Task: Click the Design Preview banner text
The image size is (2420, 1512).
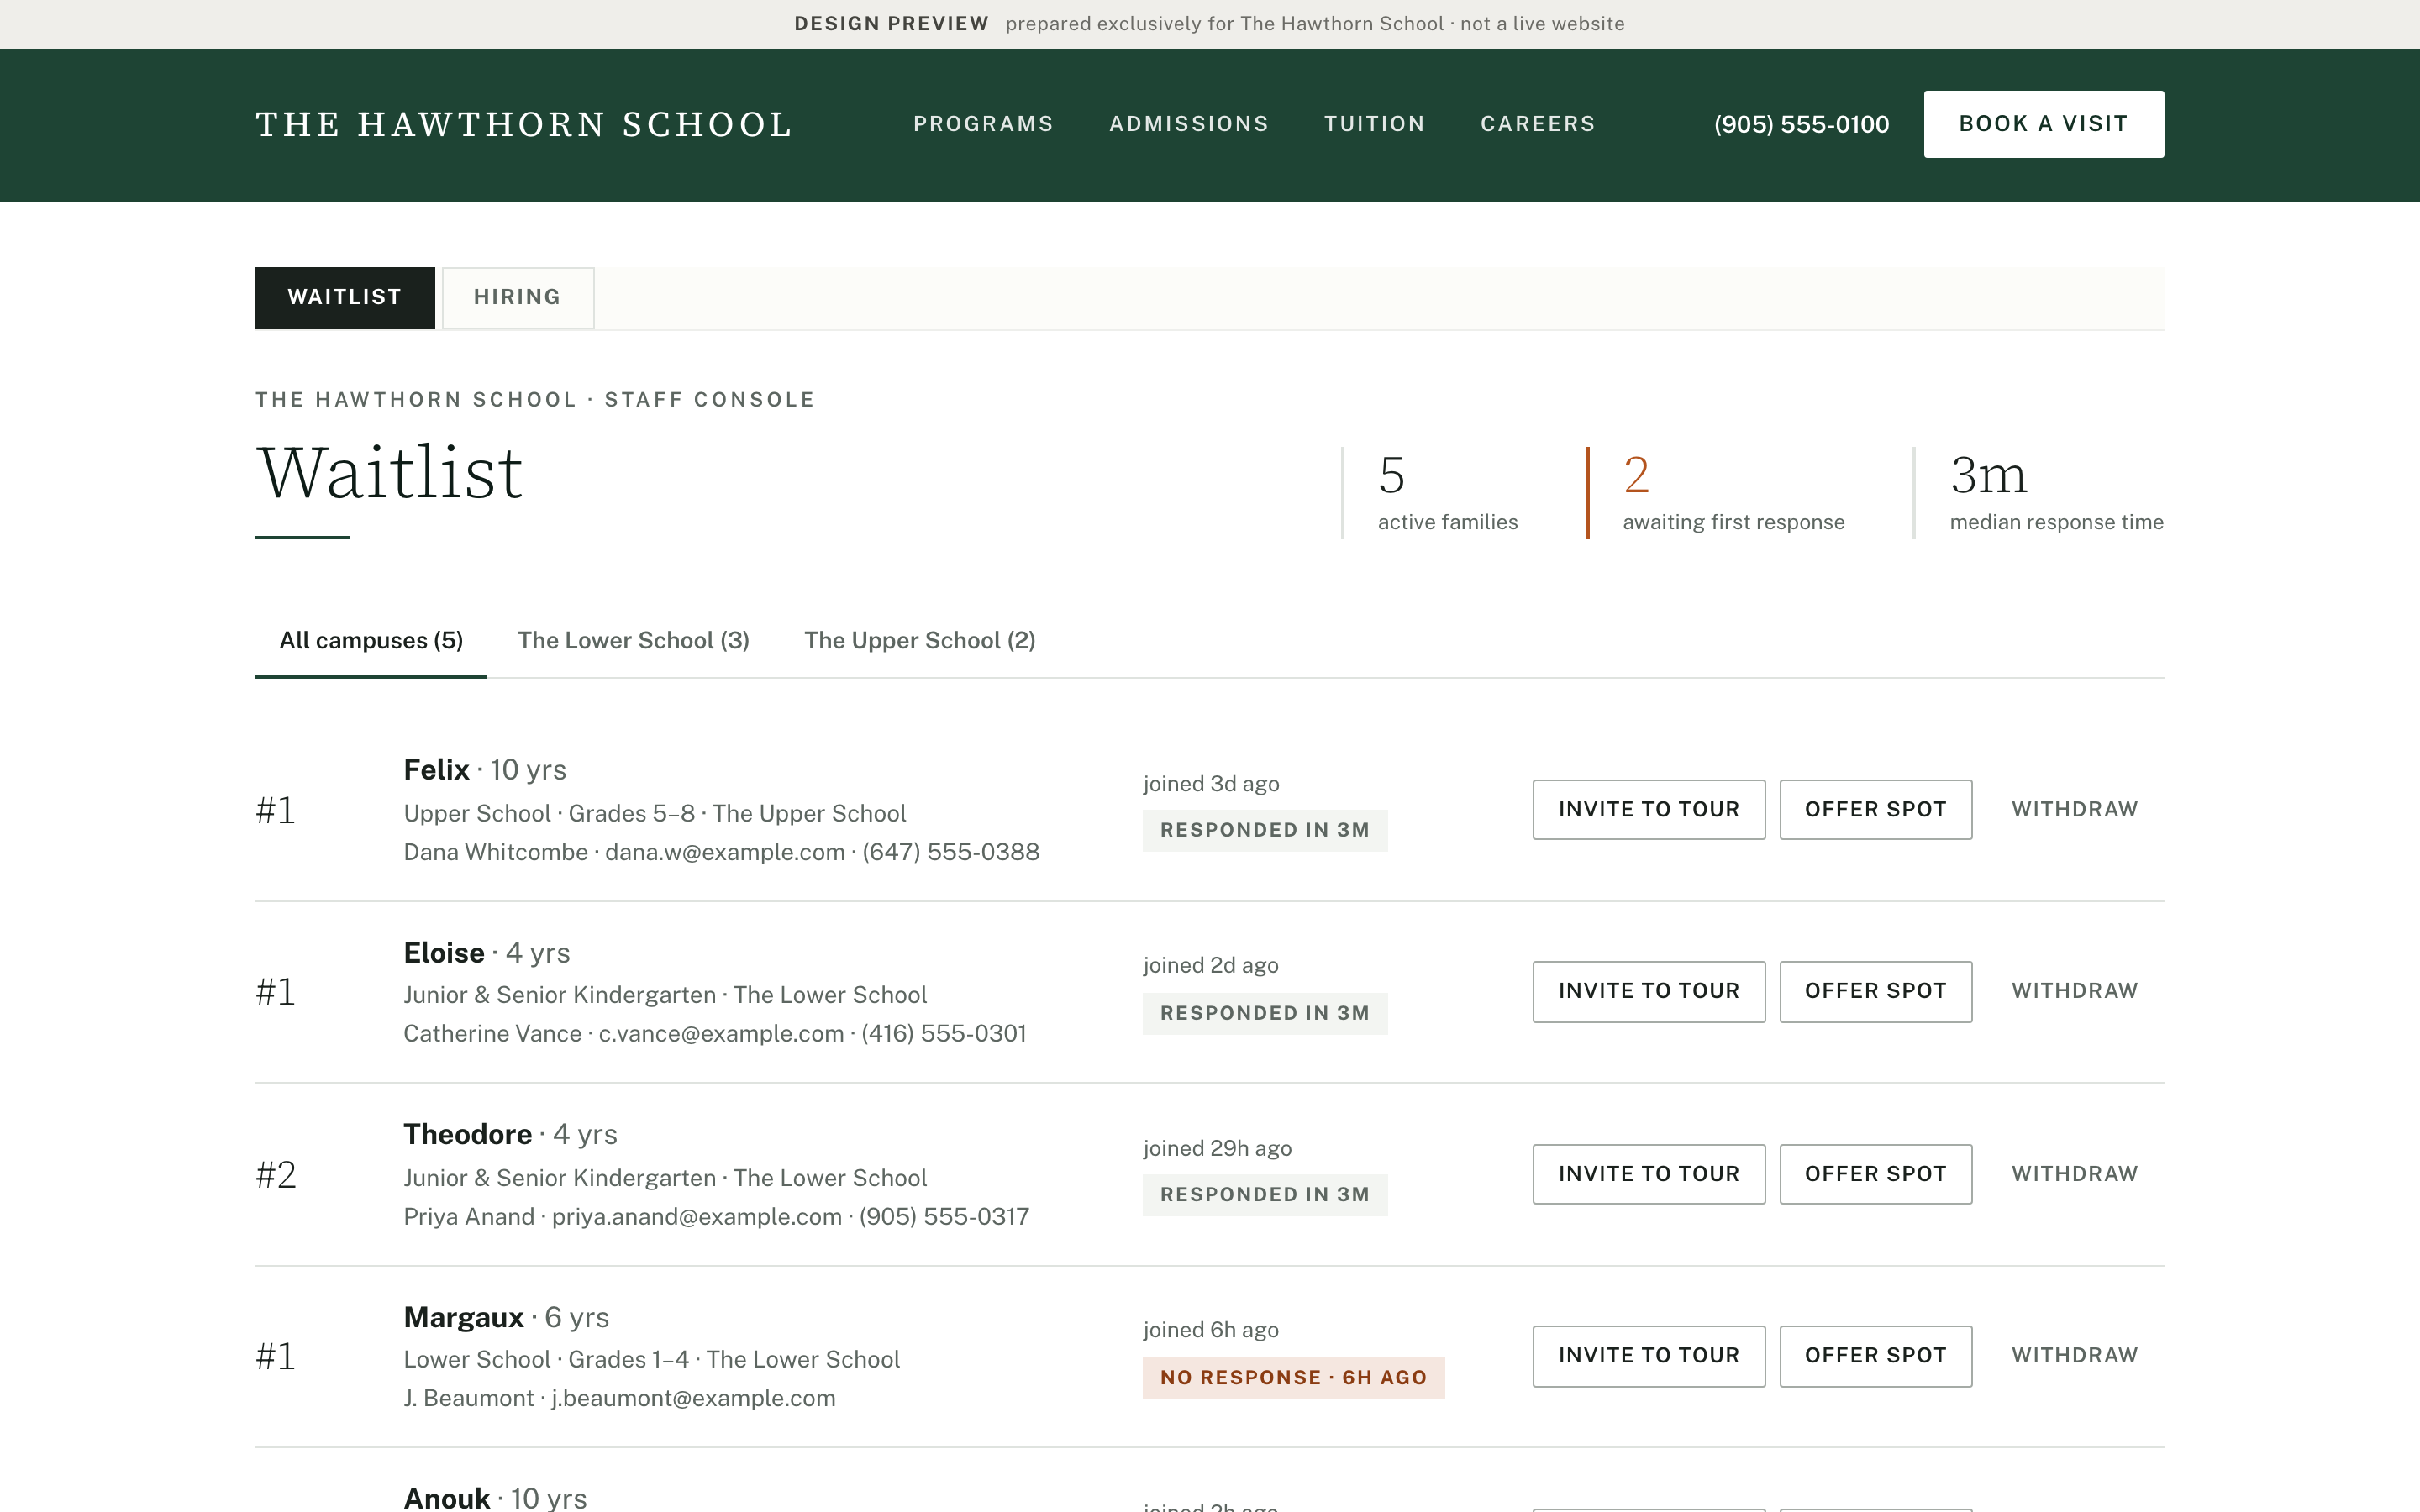Action: pyautogui.click(x=1209, y=24)
